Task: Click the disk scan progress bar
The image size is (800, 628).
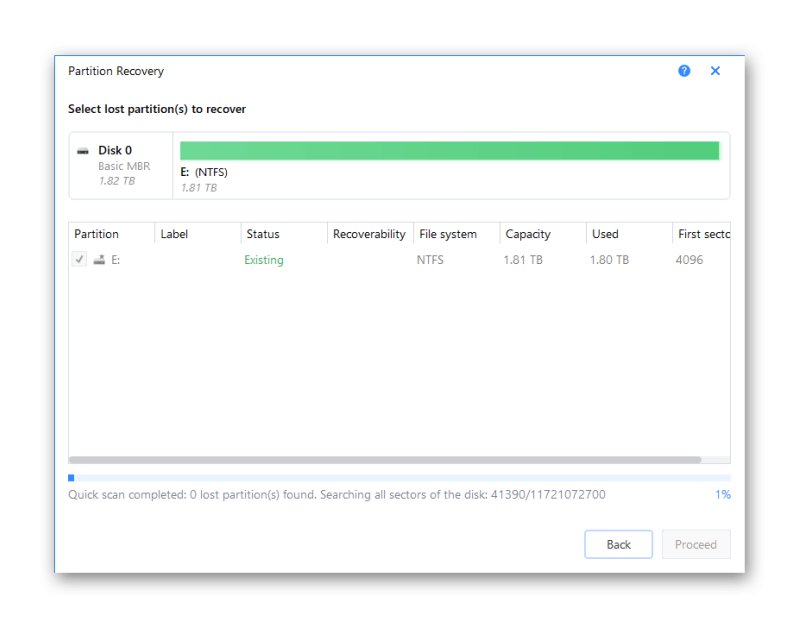Action: (x=399, y=478)
